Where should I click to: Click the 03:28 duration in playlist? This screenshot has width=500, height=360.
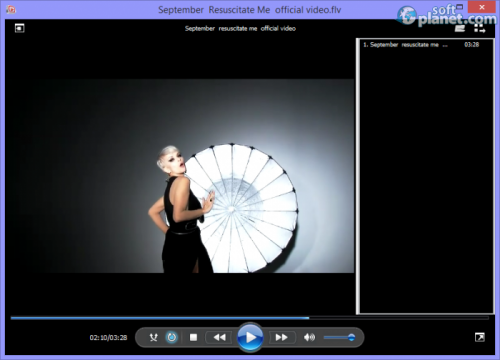[x=472, y=45]
